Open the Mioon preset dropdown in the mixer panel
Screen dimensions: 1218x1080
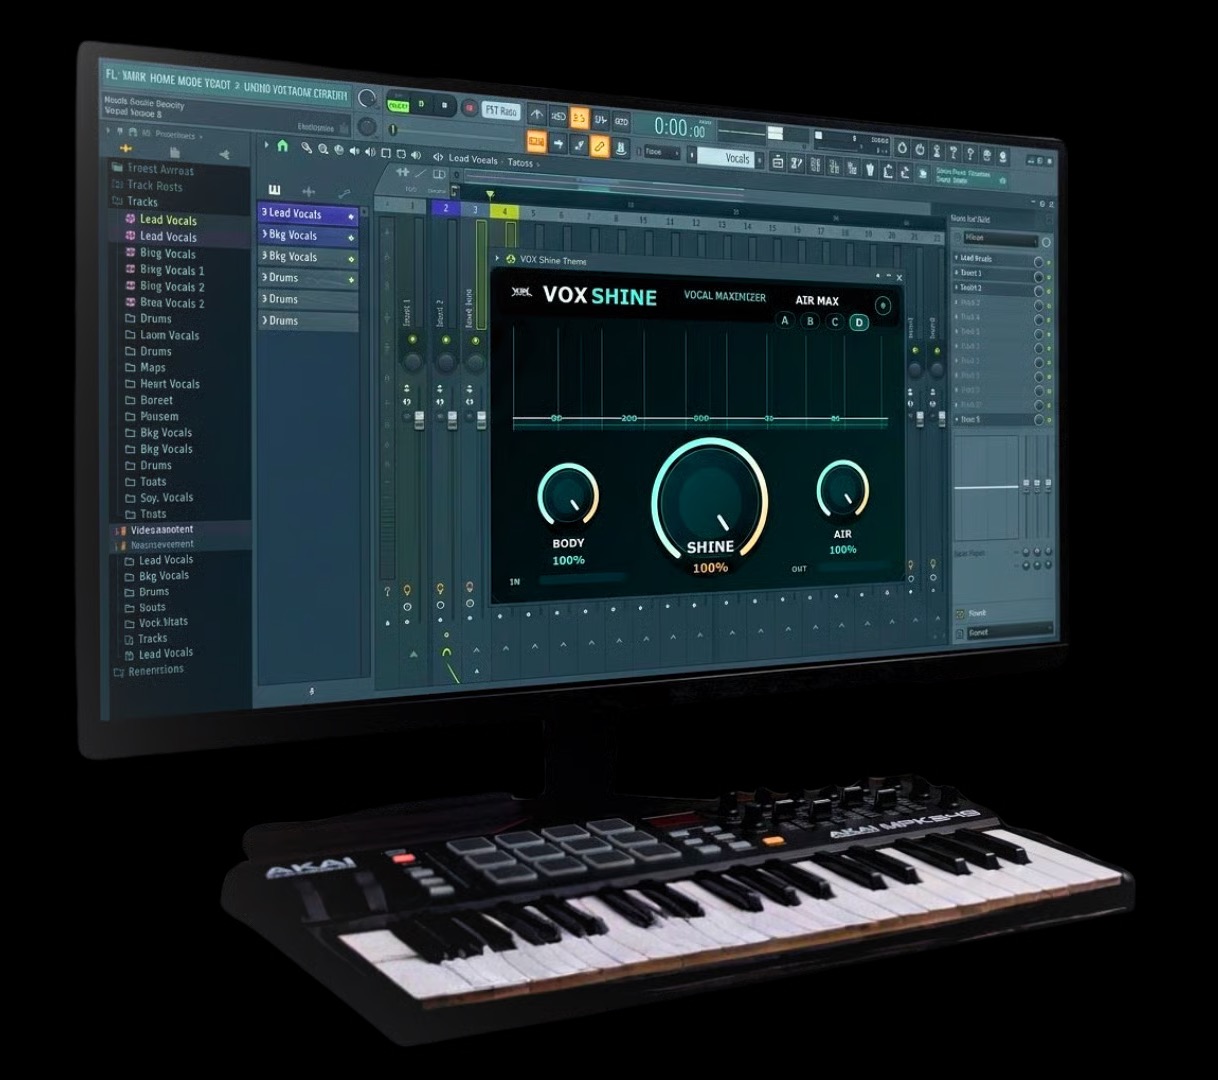(x=1001, y=240)
